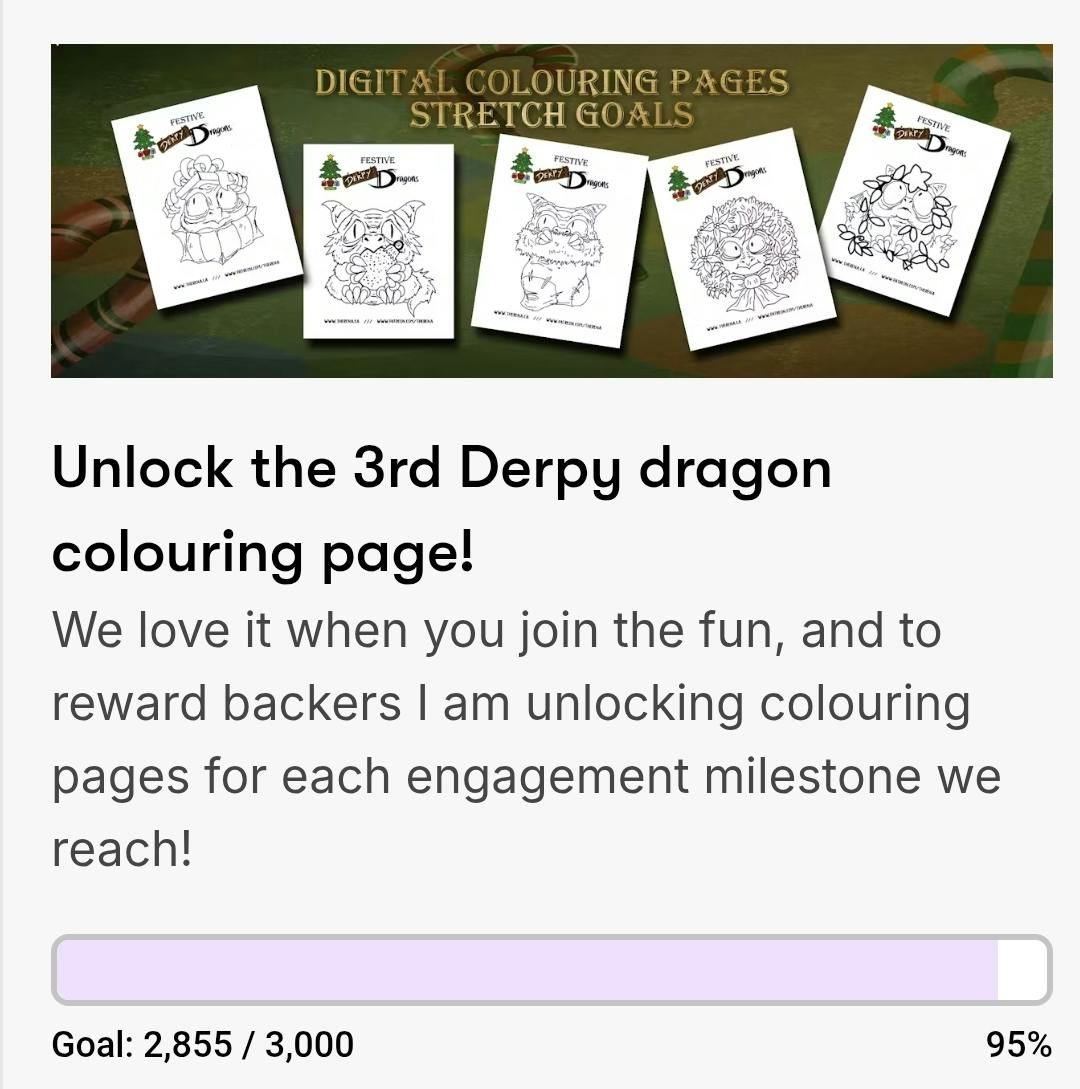Click the filled purple portion of progress bar
Screen dimensions: 1080x1089
[526, 970]
